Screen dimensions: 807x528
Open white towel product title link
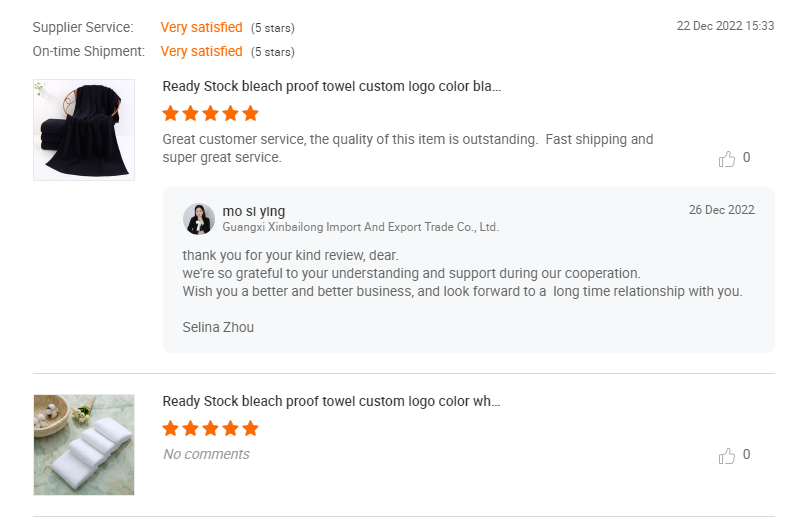[x=331, y=402]
